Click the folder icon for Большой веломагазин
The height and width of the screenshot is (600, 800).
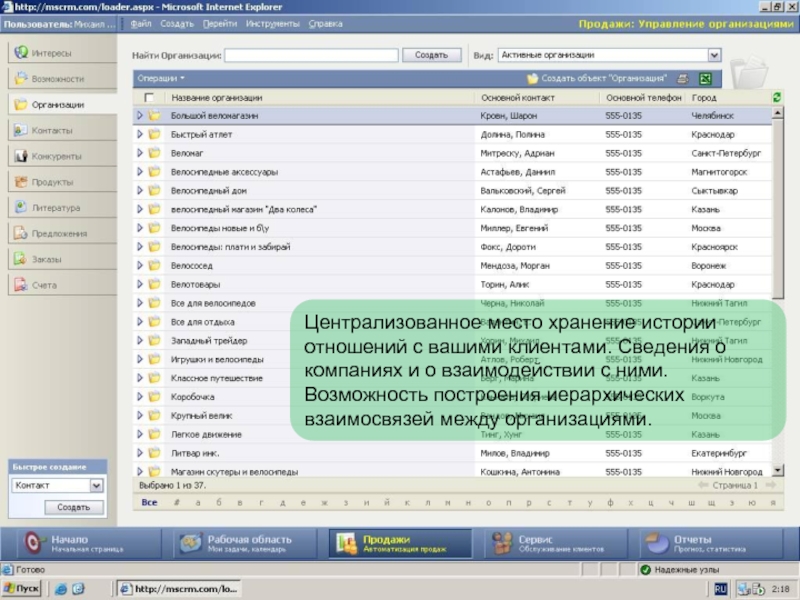(x=154, y=116)
